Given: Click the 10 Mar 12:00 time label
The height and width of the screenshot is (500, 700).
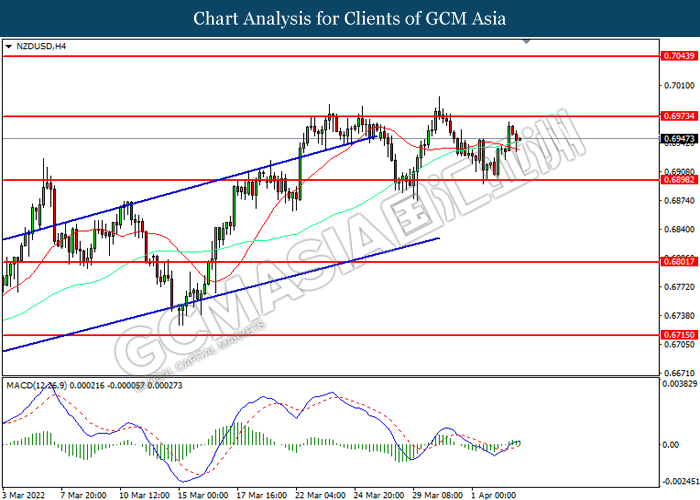Looking at the screenshot, I should click(144, 495).
